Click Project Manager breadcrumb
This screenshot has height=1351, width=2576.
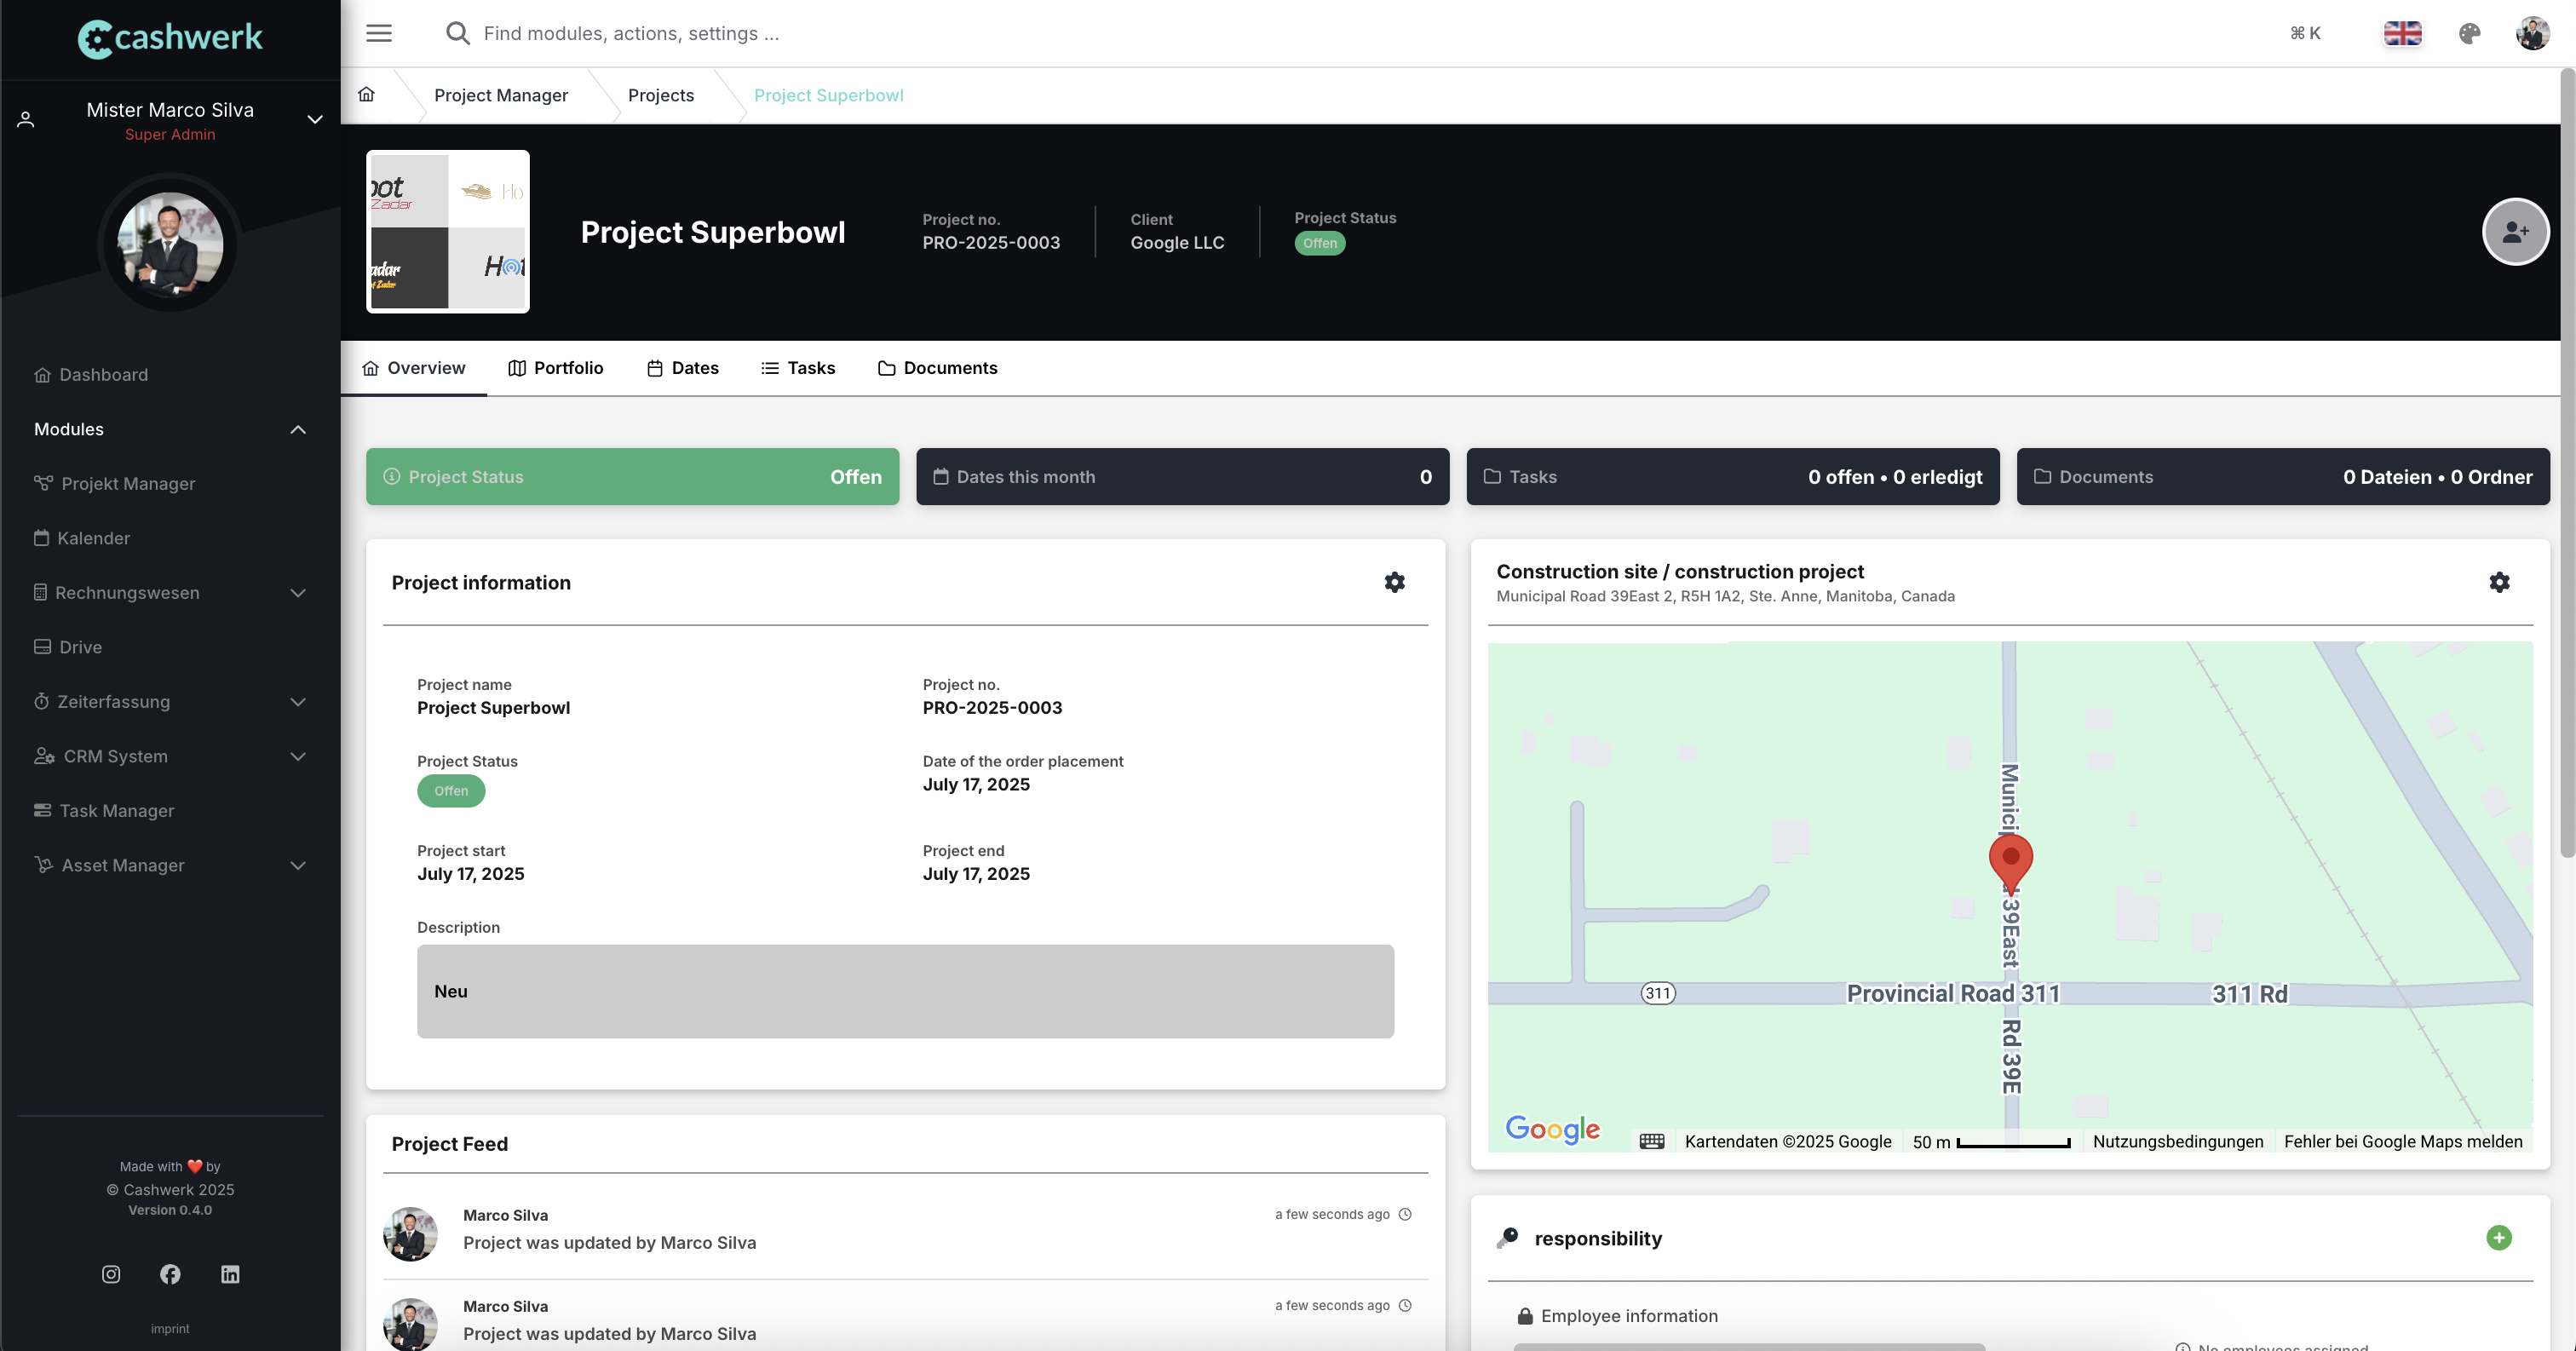[x=501, y=95]
